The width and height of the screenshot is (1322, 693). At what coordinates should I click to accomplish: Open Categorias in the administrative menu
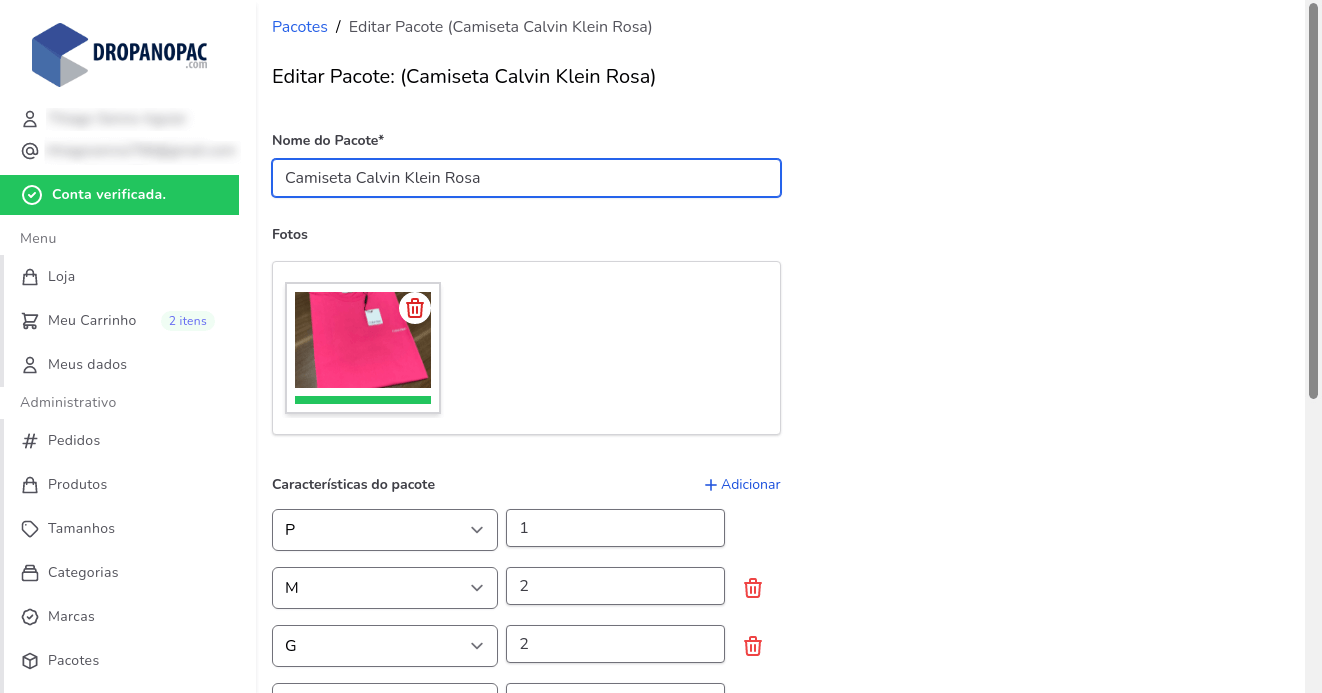point(83,573)
